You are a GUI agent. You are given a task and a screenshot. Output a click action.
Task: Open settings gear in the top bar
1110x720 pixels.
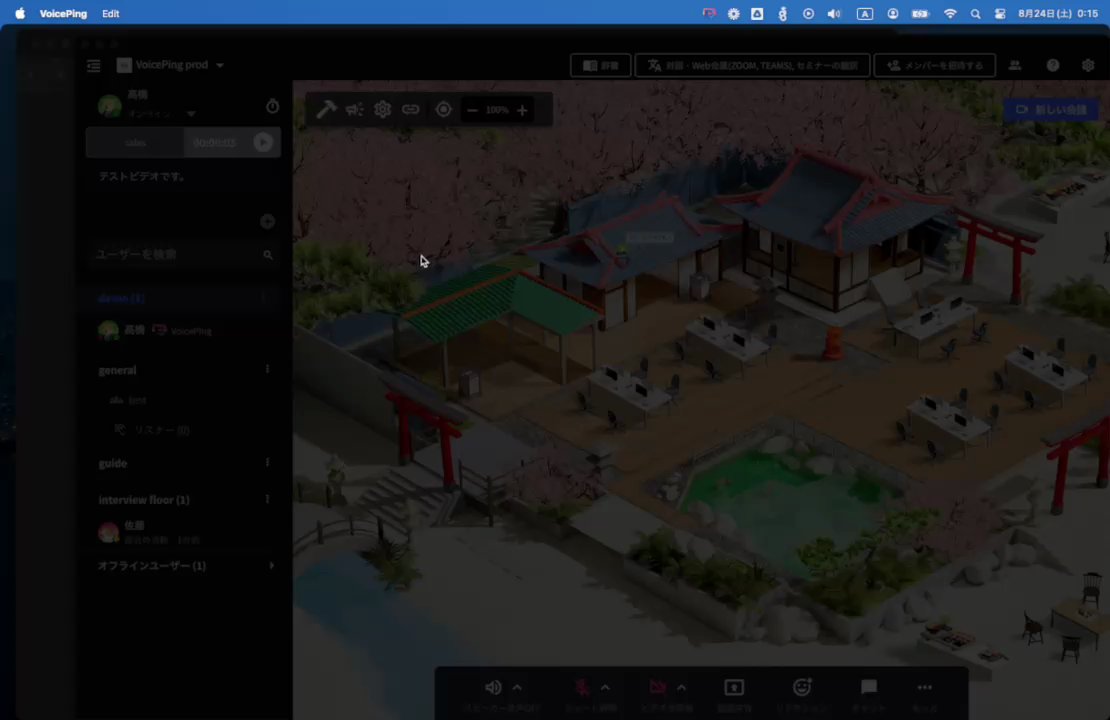click(x=1088, y=65)
